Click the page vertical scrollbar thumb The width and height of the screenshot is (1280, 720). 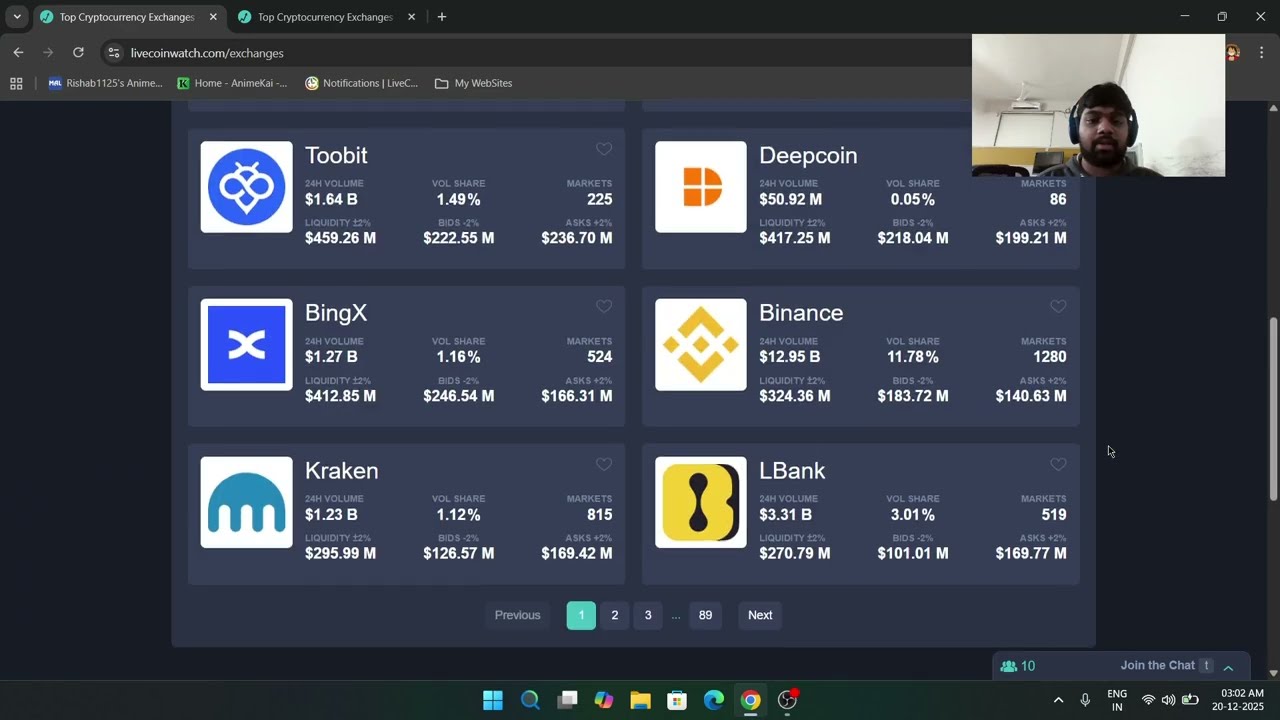[x=1273, y=409]
